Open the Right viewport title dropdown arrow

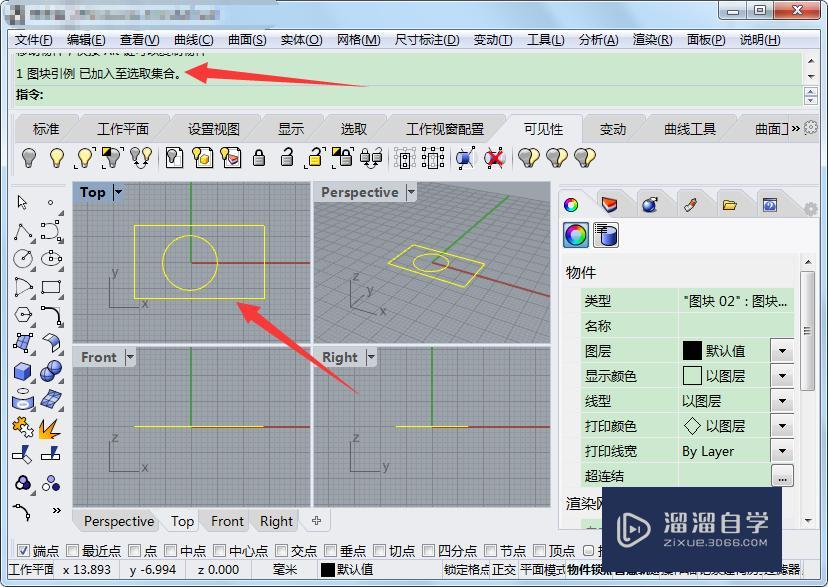[x=371, y=357]
